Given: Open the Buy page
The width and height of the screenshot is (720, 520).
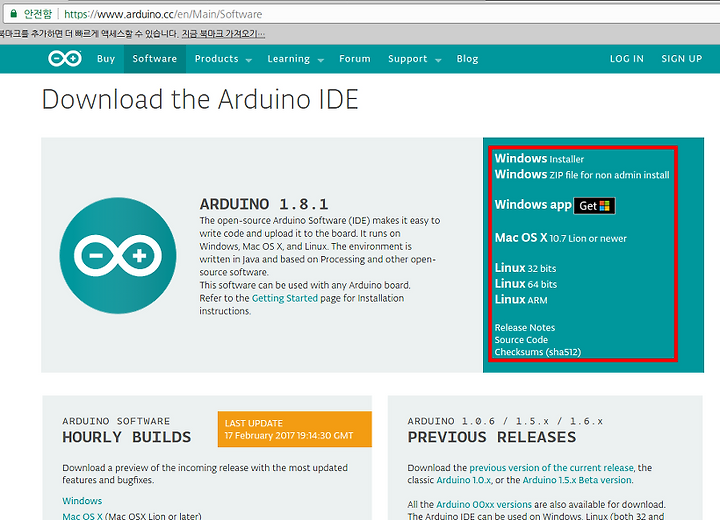Looking at the screenshot, I should click(106, 59).
